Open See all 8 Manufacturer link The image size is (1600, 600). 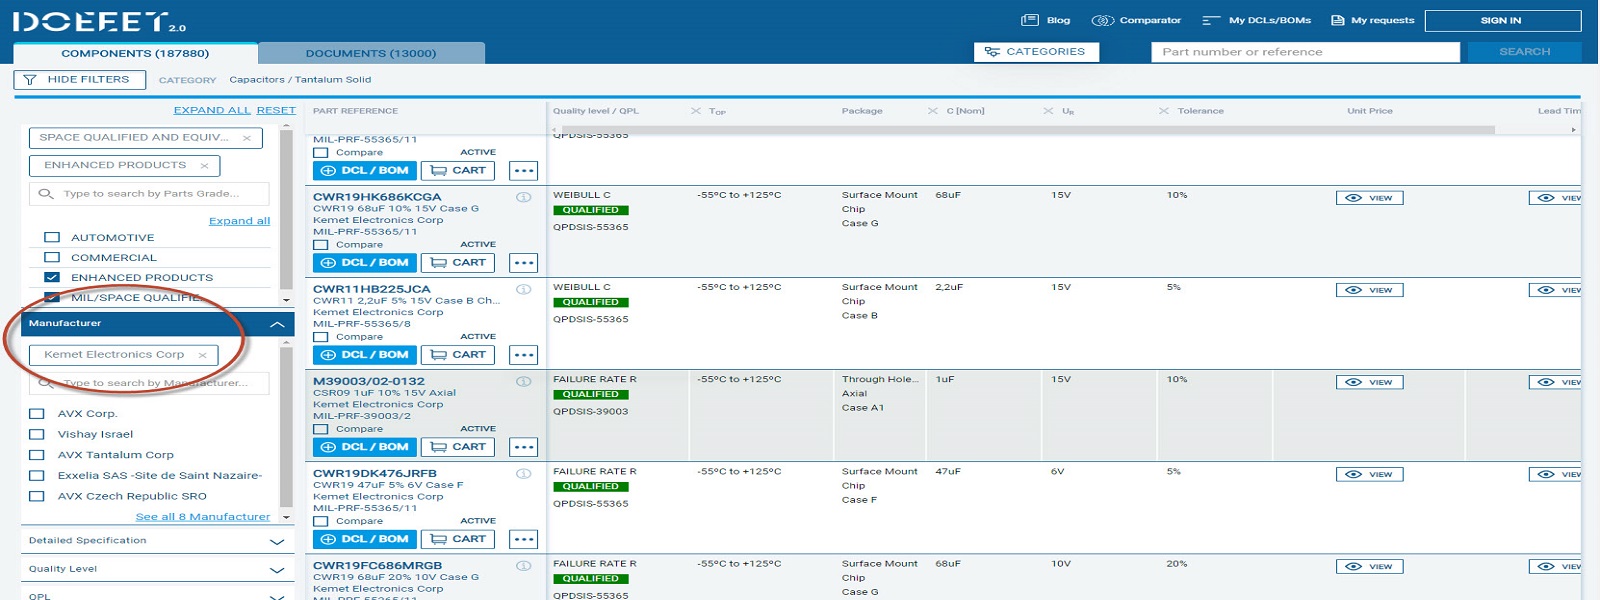tap(203, 517)
